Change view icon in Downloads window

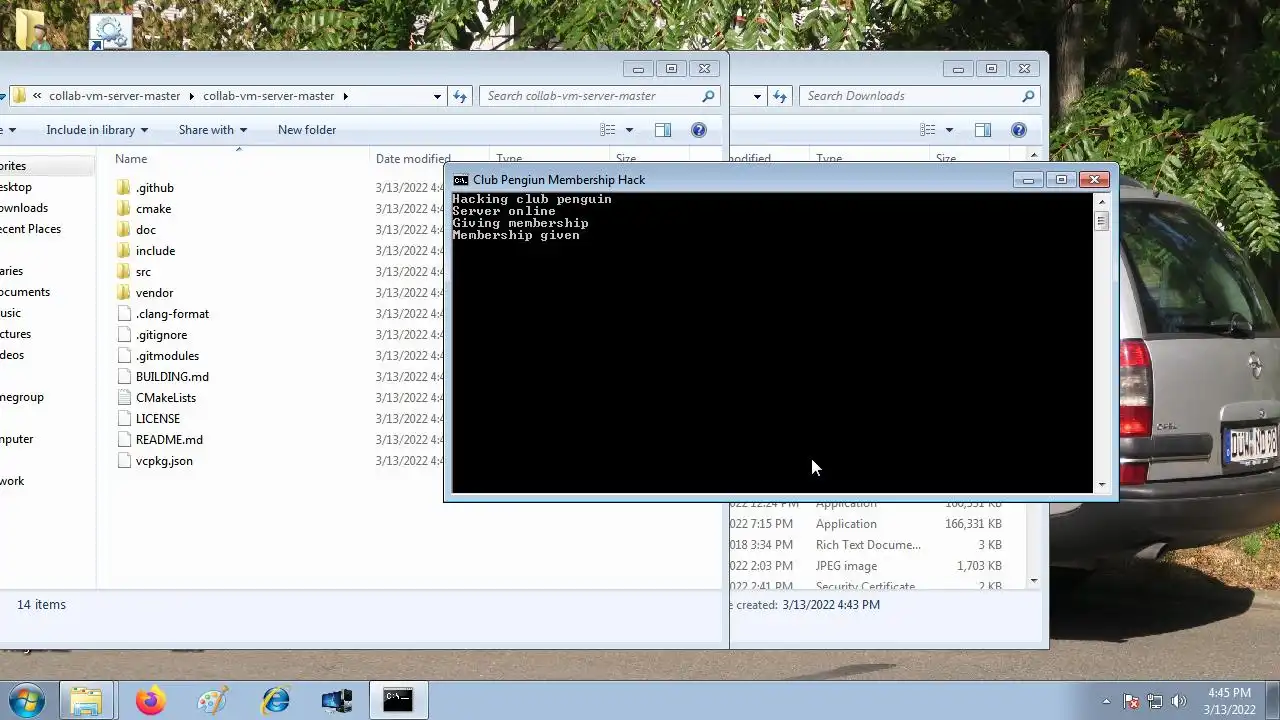927,130
